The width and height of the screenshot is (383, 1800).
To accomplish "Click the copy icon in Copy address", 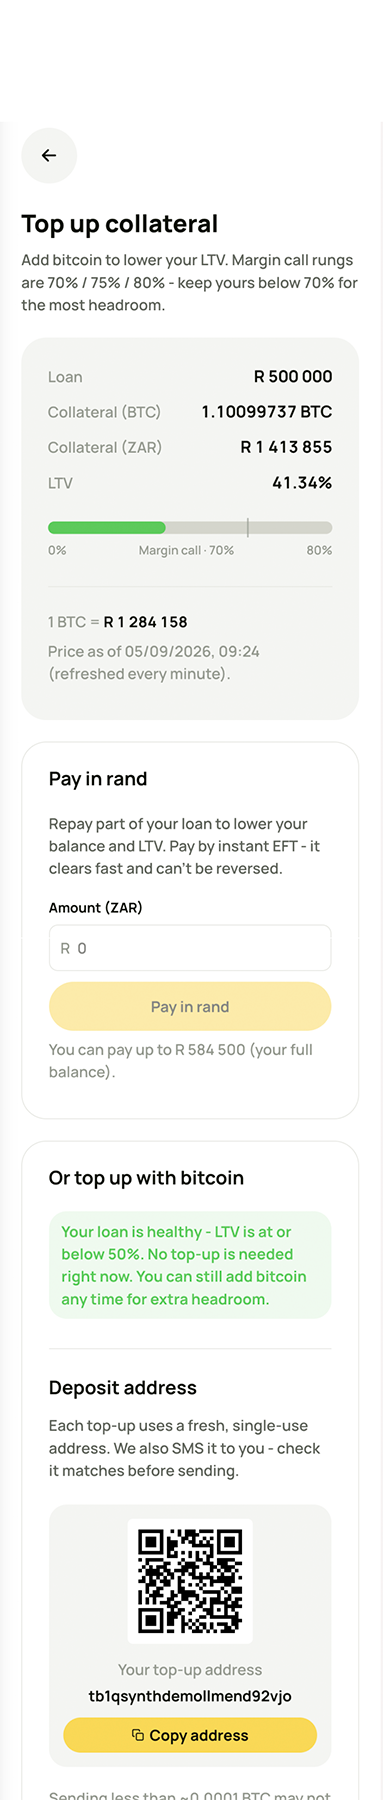I will tap(138, 1735).
